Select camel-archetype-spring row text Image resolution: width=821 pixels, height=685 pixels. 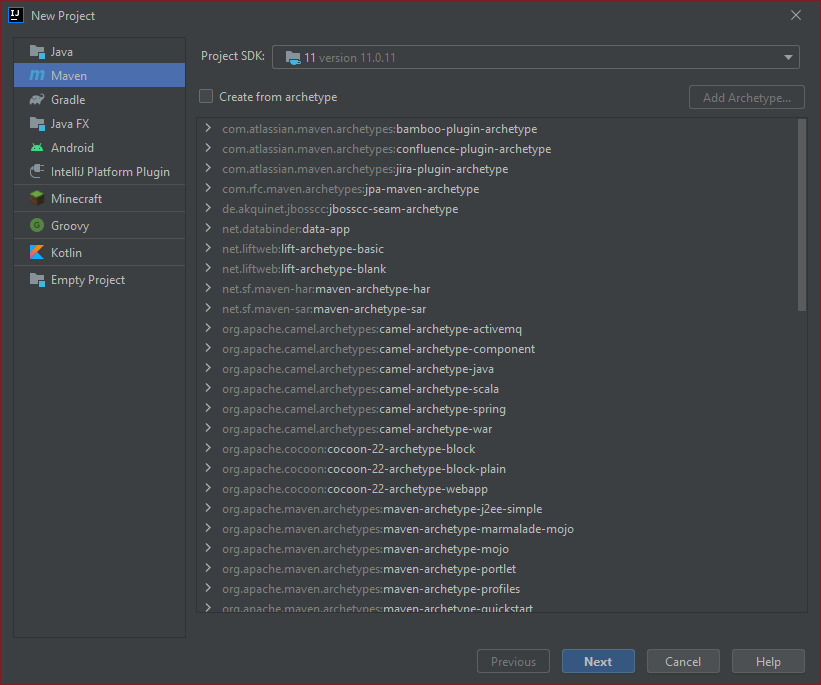pos(364,408)
